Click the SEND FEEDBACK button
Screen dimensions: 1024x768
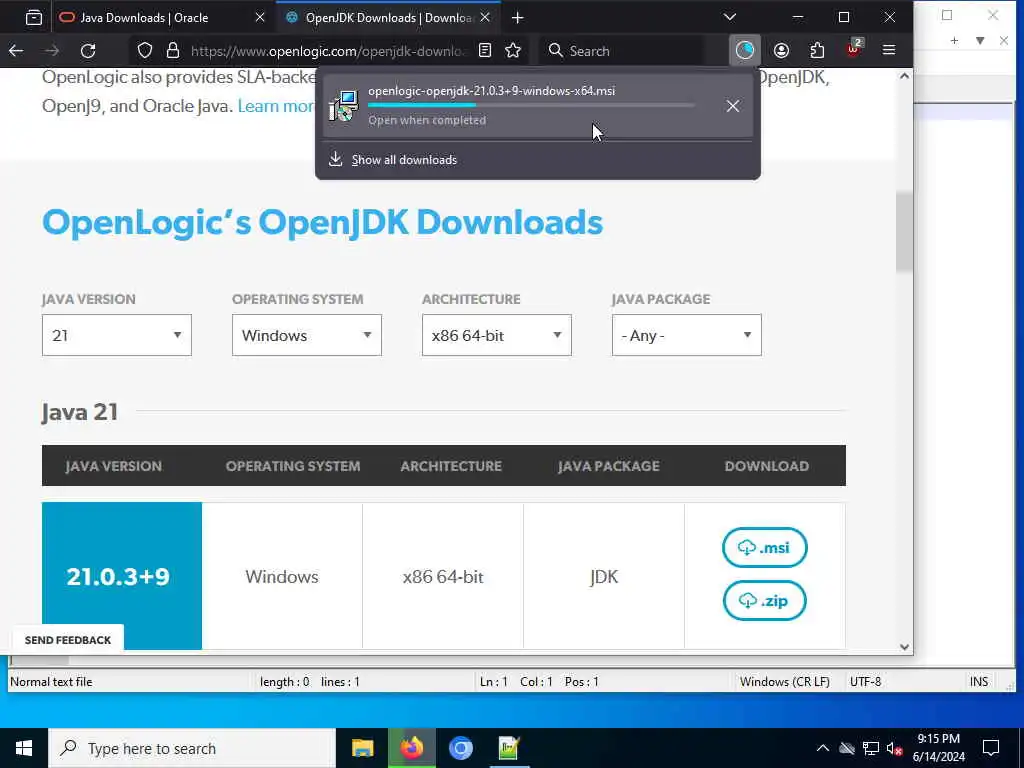[68, 640]
